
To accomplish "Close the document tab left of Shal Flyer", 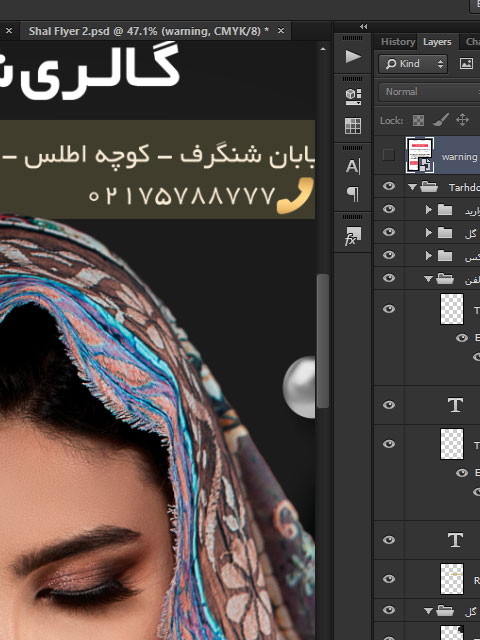I will (x=9, y=31).
